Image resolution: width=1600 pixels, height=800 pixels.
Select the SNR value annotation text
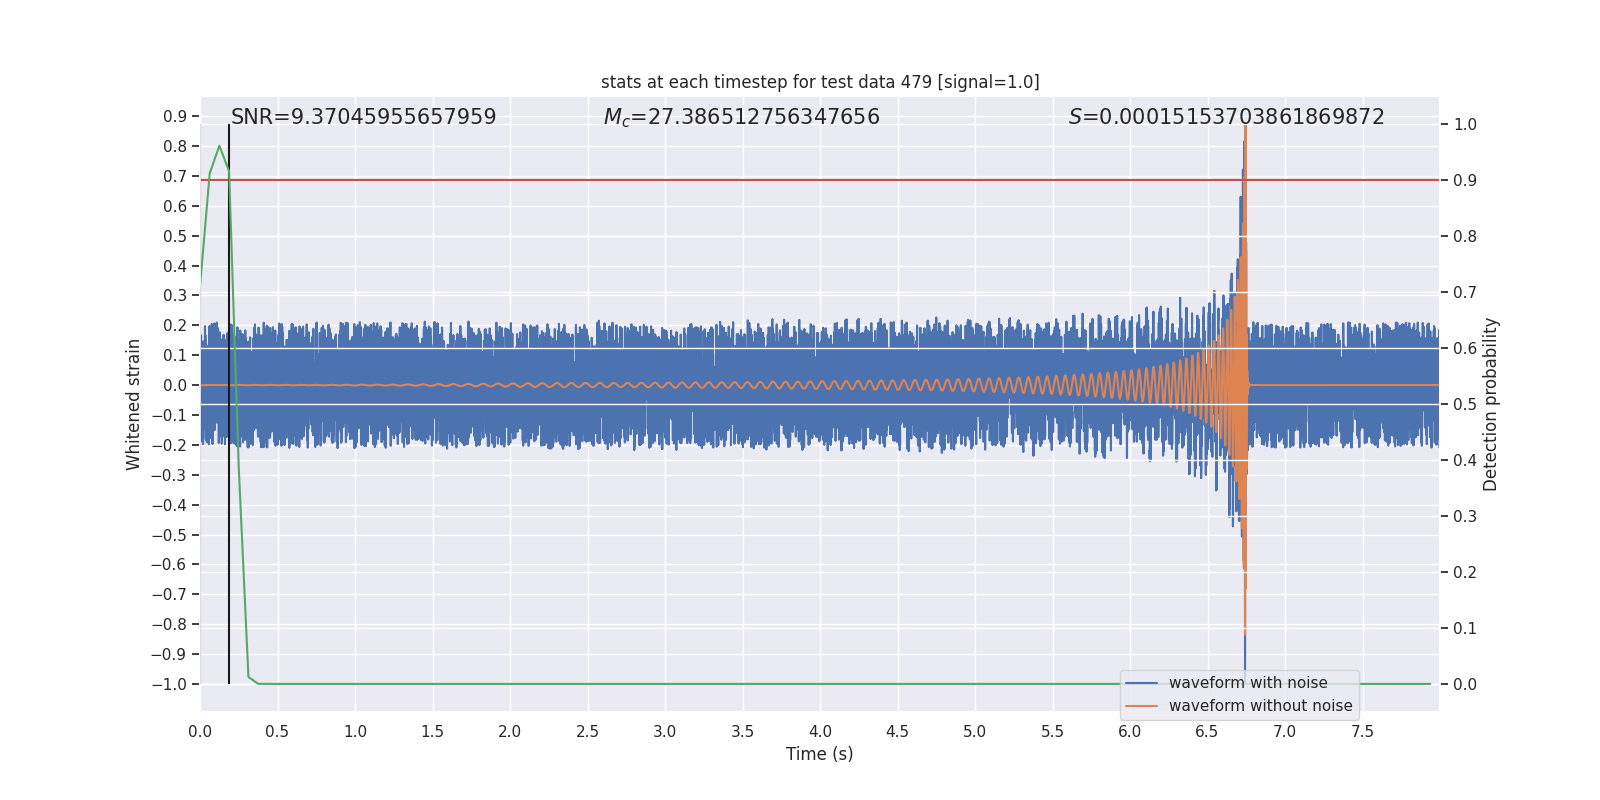pyautogui.click(x=363, y=117)
